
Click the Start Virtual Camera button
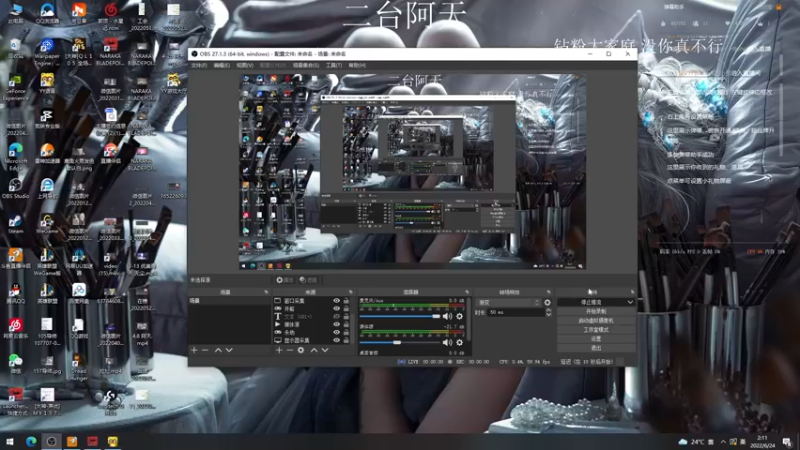[596, 320]
